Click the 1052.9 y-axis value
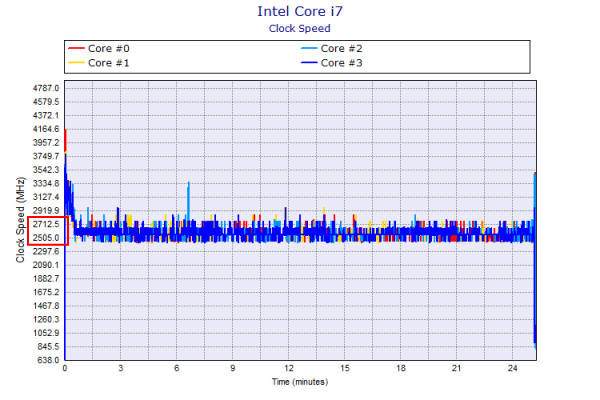This screenshot has width=600, height=400. (x=46, y=333)
